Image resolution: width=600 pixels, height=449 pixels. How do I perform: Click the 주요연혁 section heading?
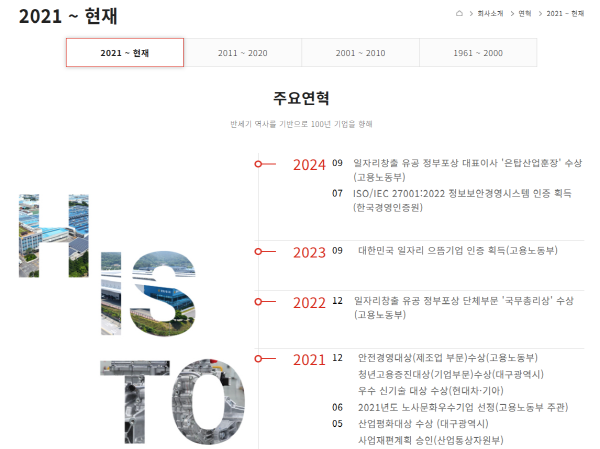[301, 98]
